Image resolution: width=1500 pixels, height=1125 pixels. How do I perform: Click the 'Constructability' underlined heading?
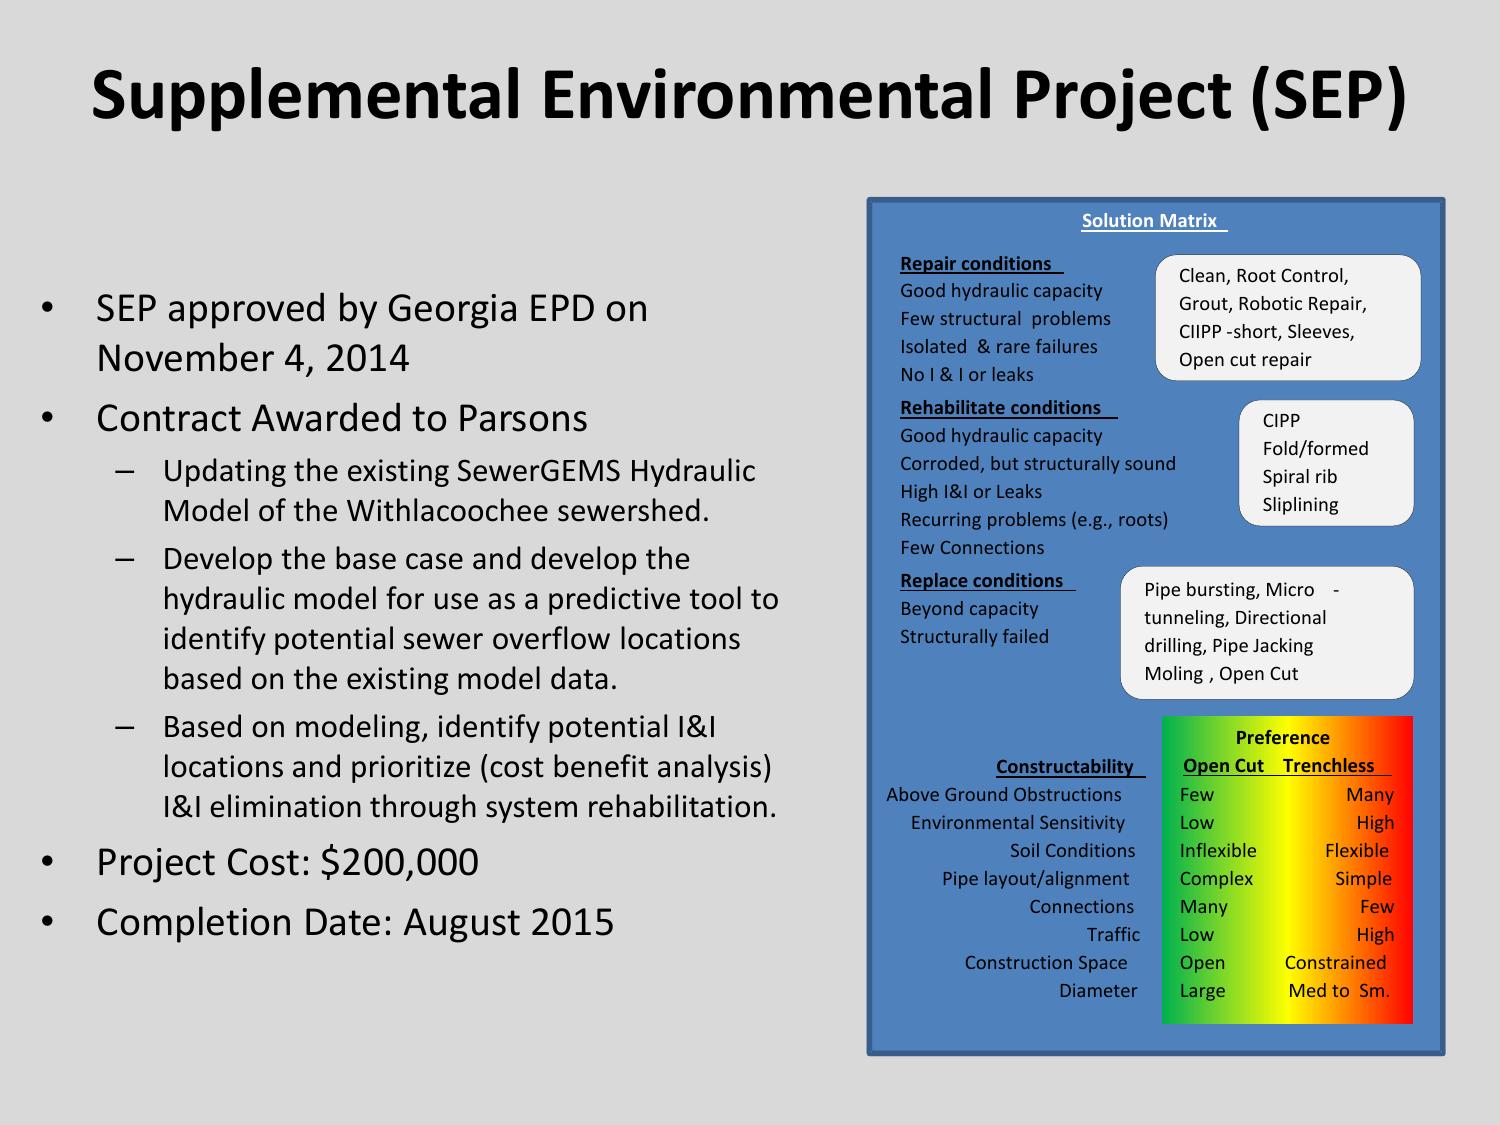(1065, 767)
